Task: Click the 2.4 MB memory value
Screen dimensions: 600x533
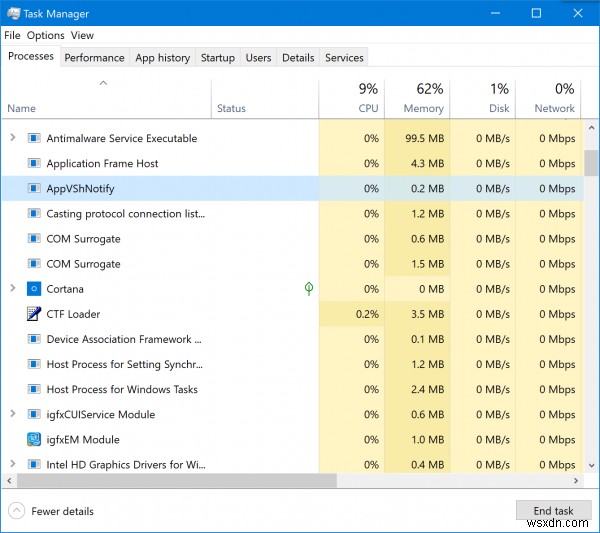Action: (427, 389)
